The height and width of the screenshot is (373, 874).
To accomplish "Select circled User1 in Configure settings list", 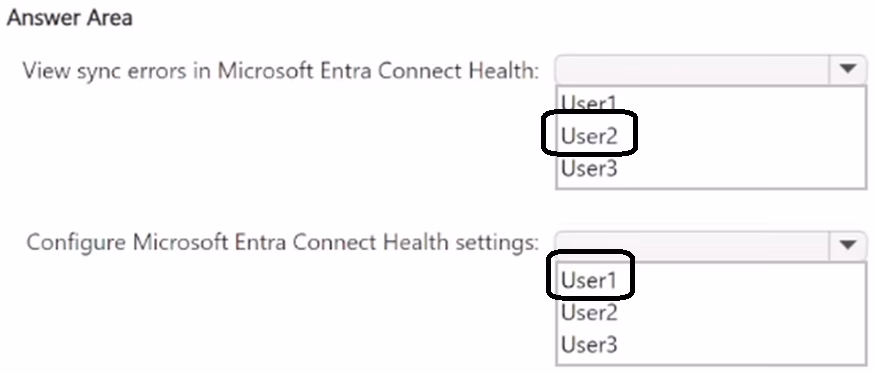I will (x=589, y=280).
